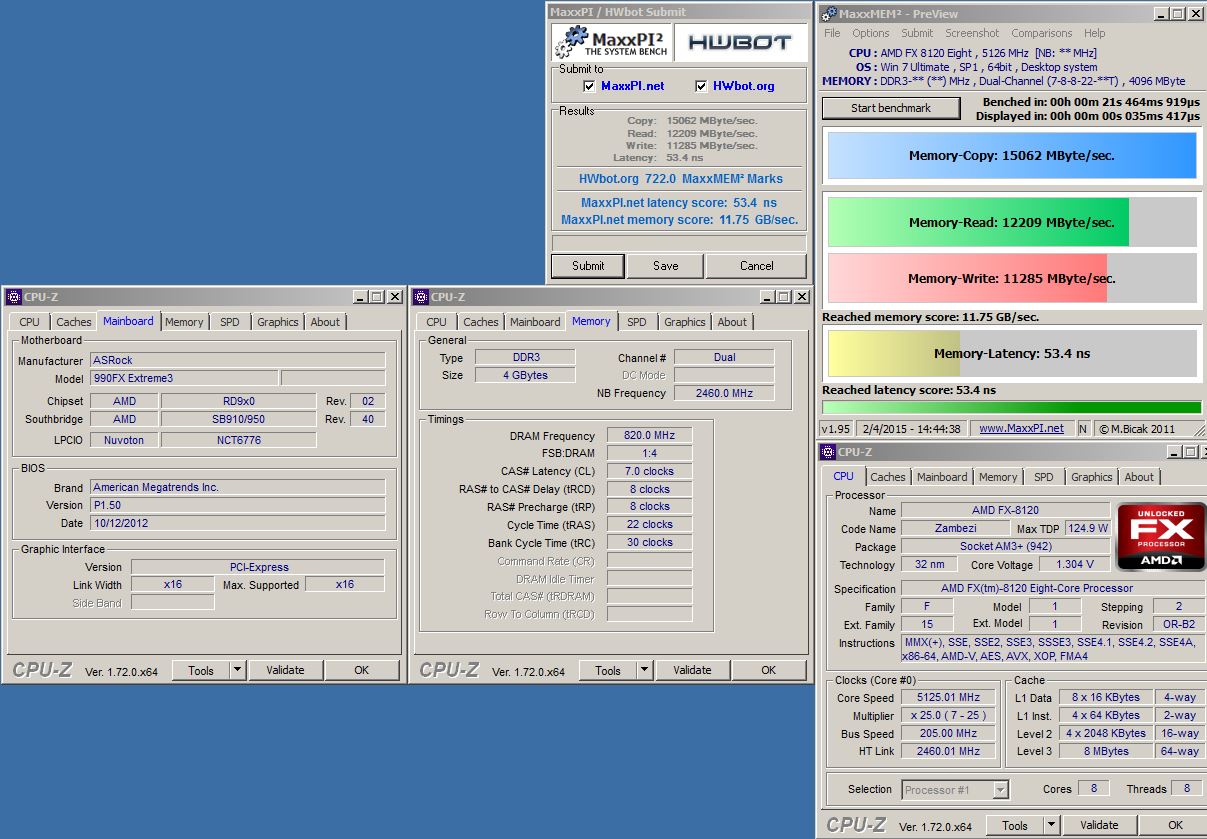Viewport: 1207px width, 839px height.
Task: Click the Core Voltage 1.304 V value
Action: pos(1075,565)
